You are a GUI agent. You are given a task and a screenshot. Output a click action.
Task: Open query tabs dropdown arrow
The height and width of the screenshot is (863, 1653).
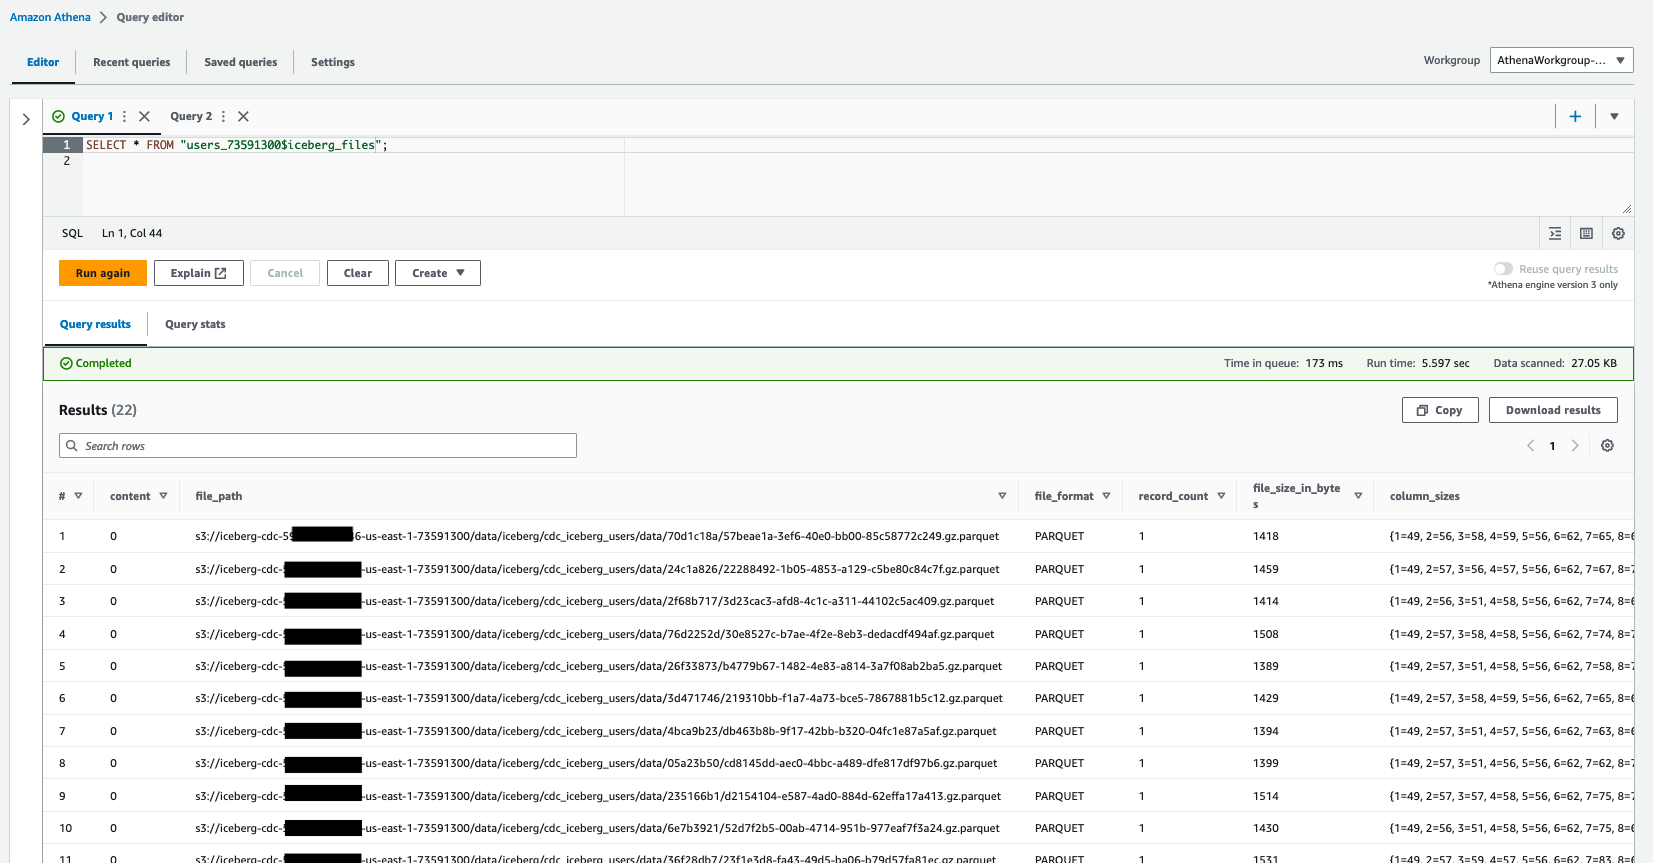tap(1614, 117)
